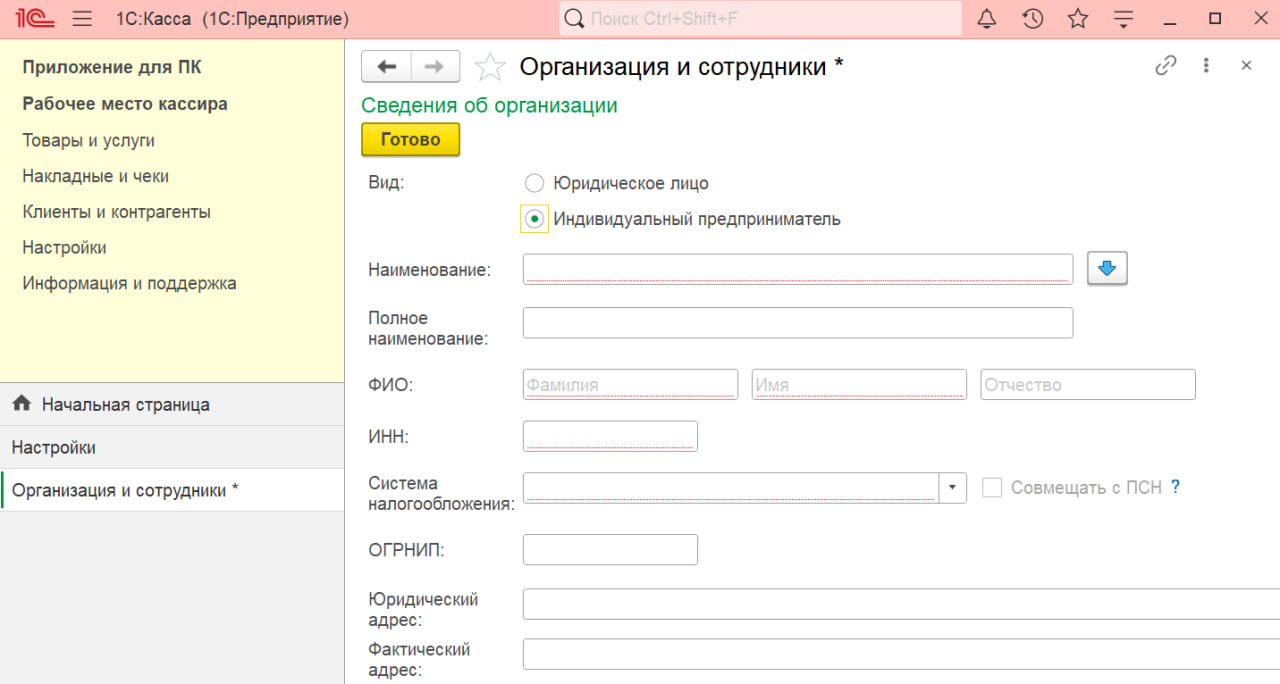Toggle Совмещать с ПСН checkbox
The image size is (1280, 684).
pyautogui.click(x=992, y=487)
